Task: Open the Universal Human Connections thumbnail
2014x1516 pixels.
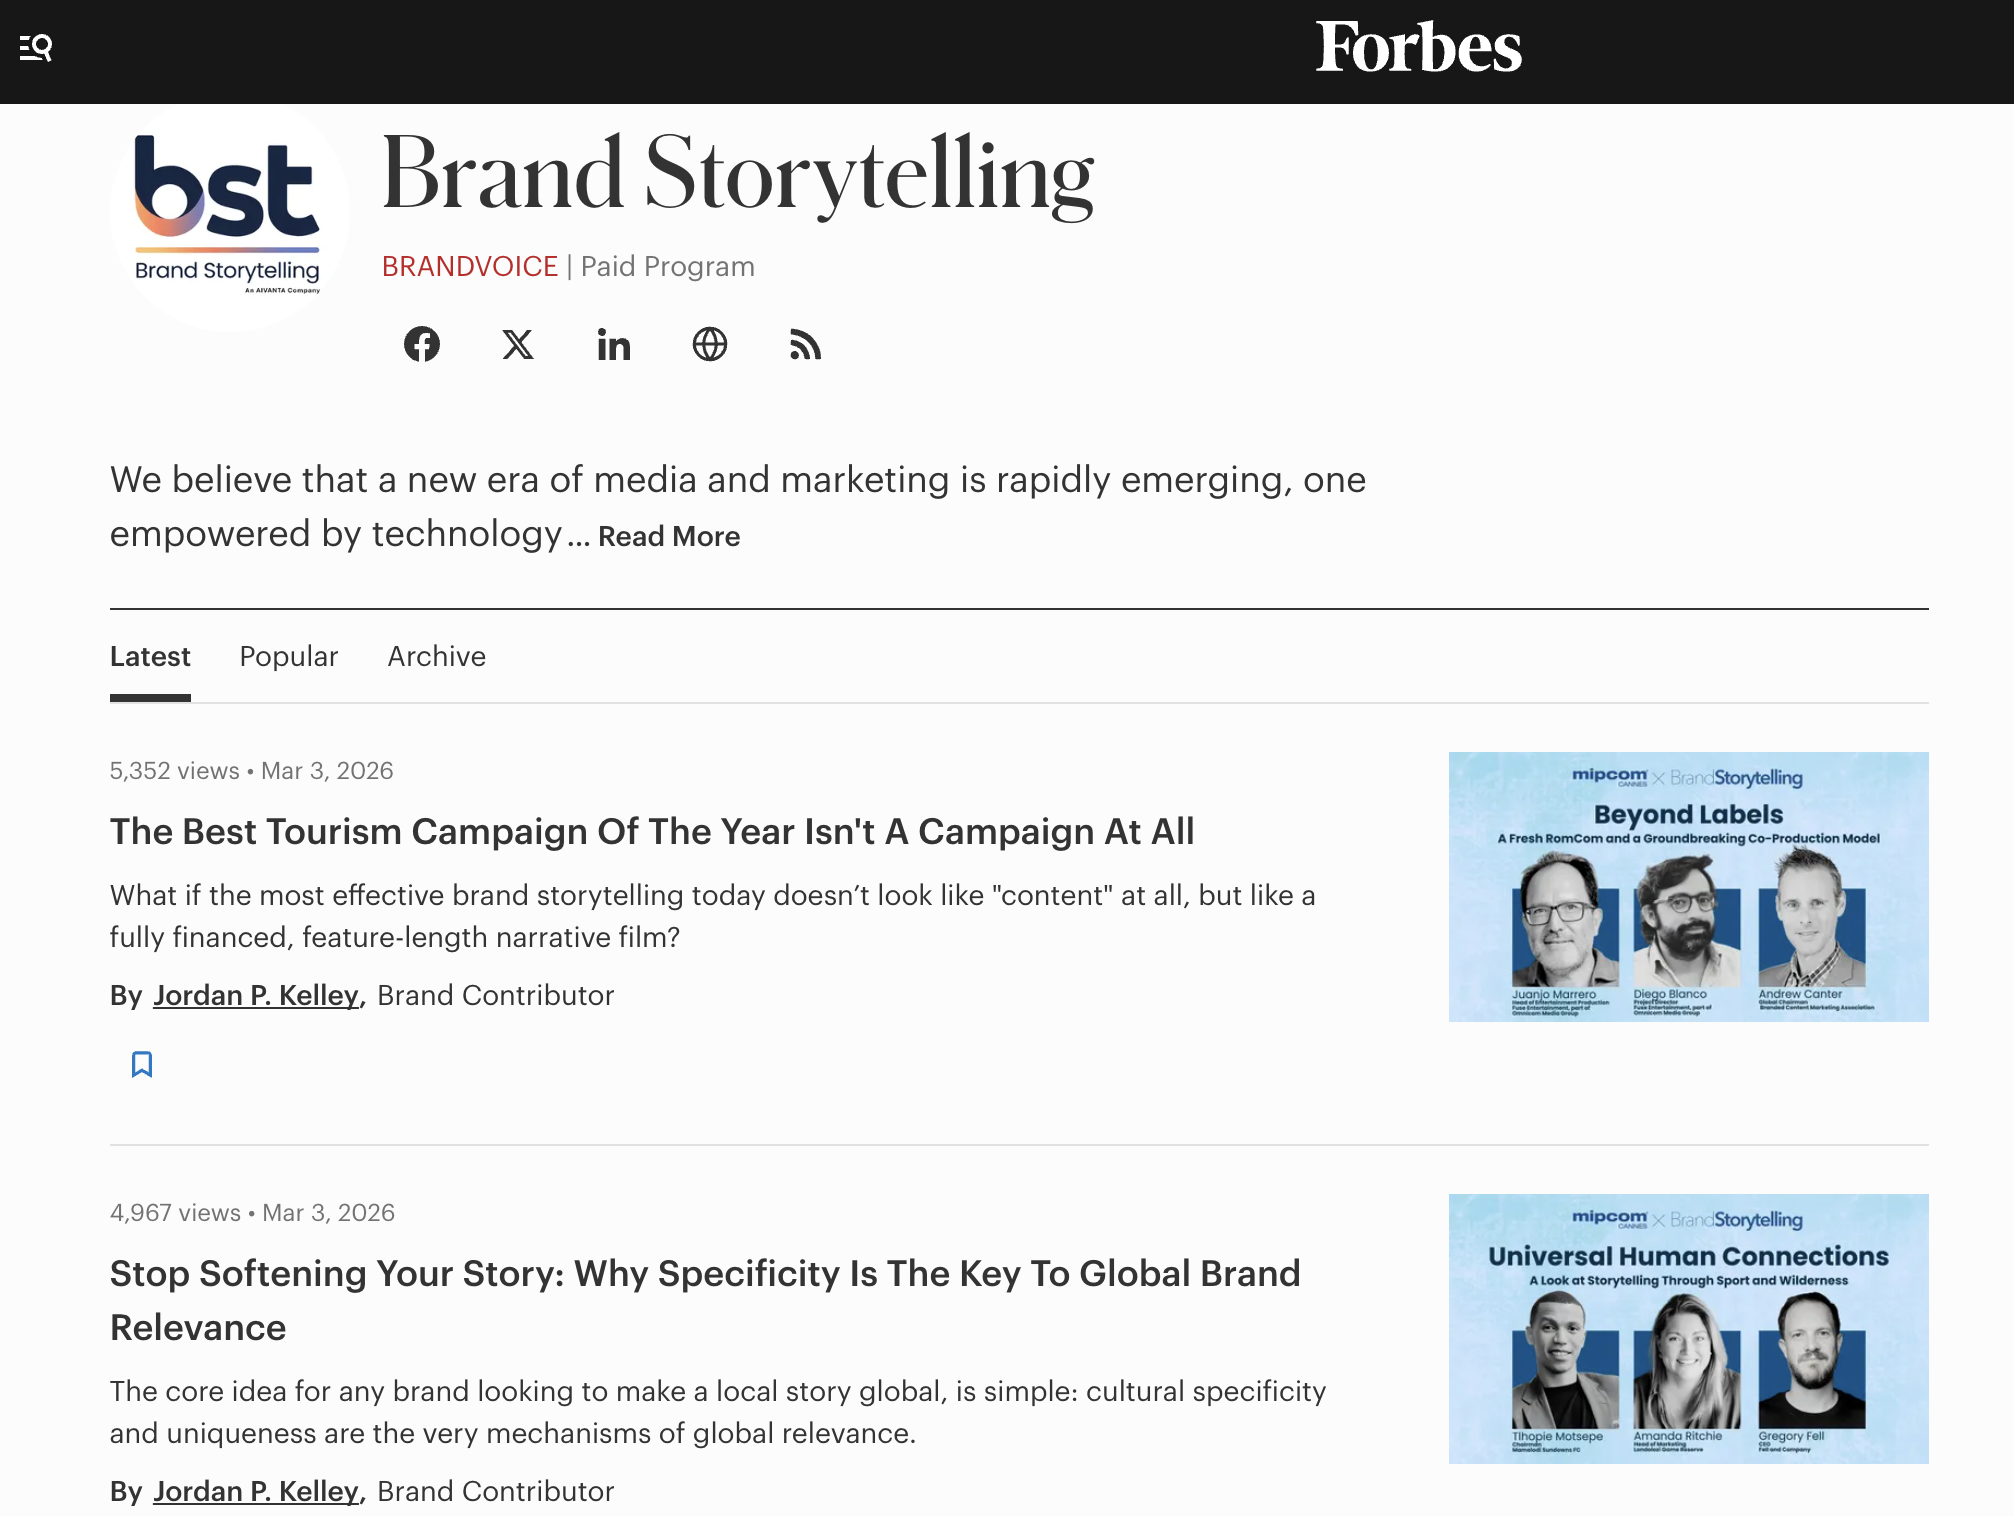Action: 1688,1329
